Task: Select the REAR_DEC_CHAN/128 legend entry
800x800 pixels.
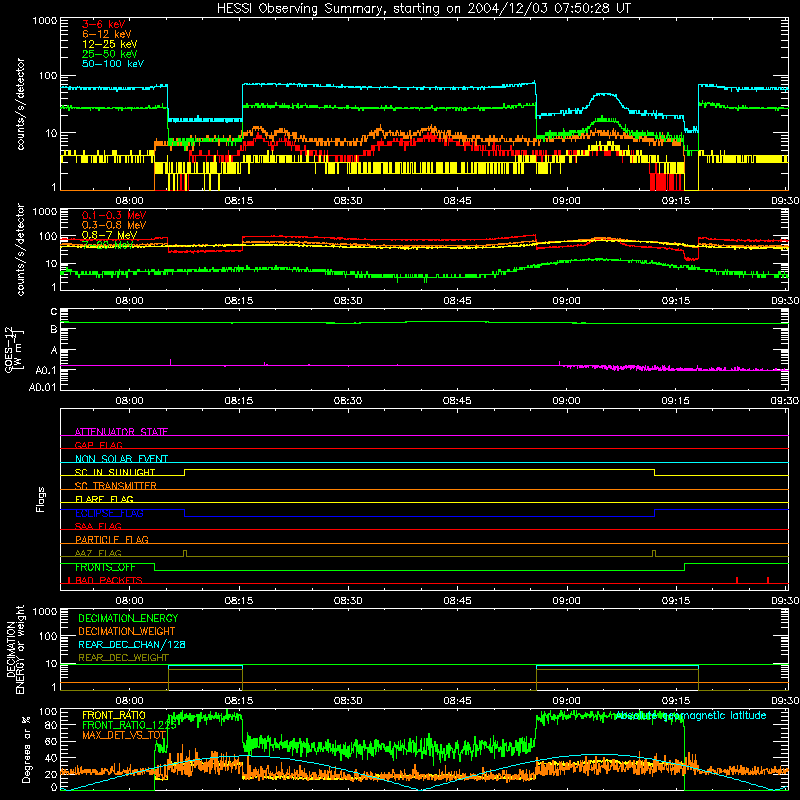Action: click(132, 644)
